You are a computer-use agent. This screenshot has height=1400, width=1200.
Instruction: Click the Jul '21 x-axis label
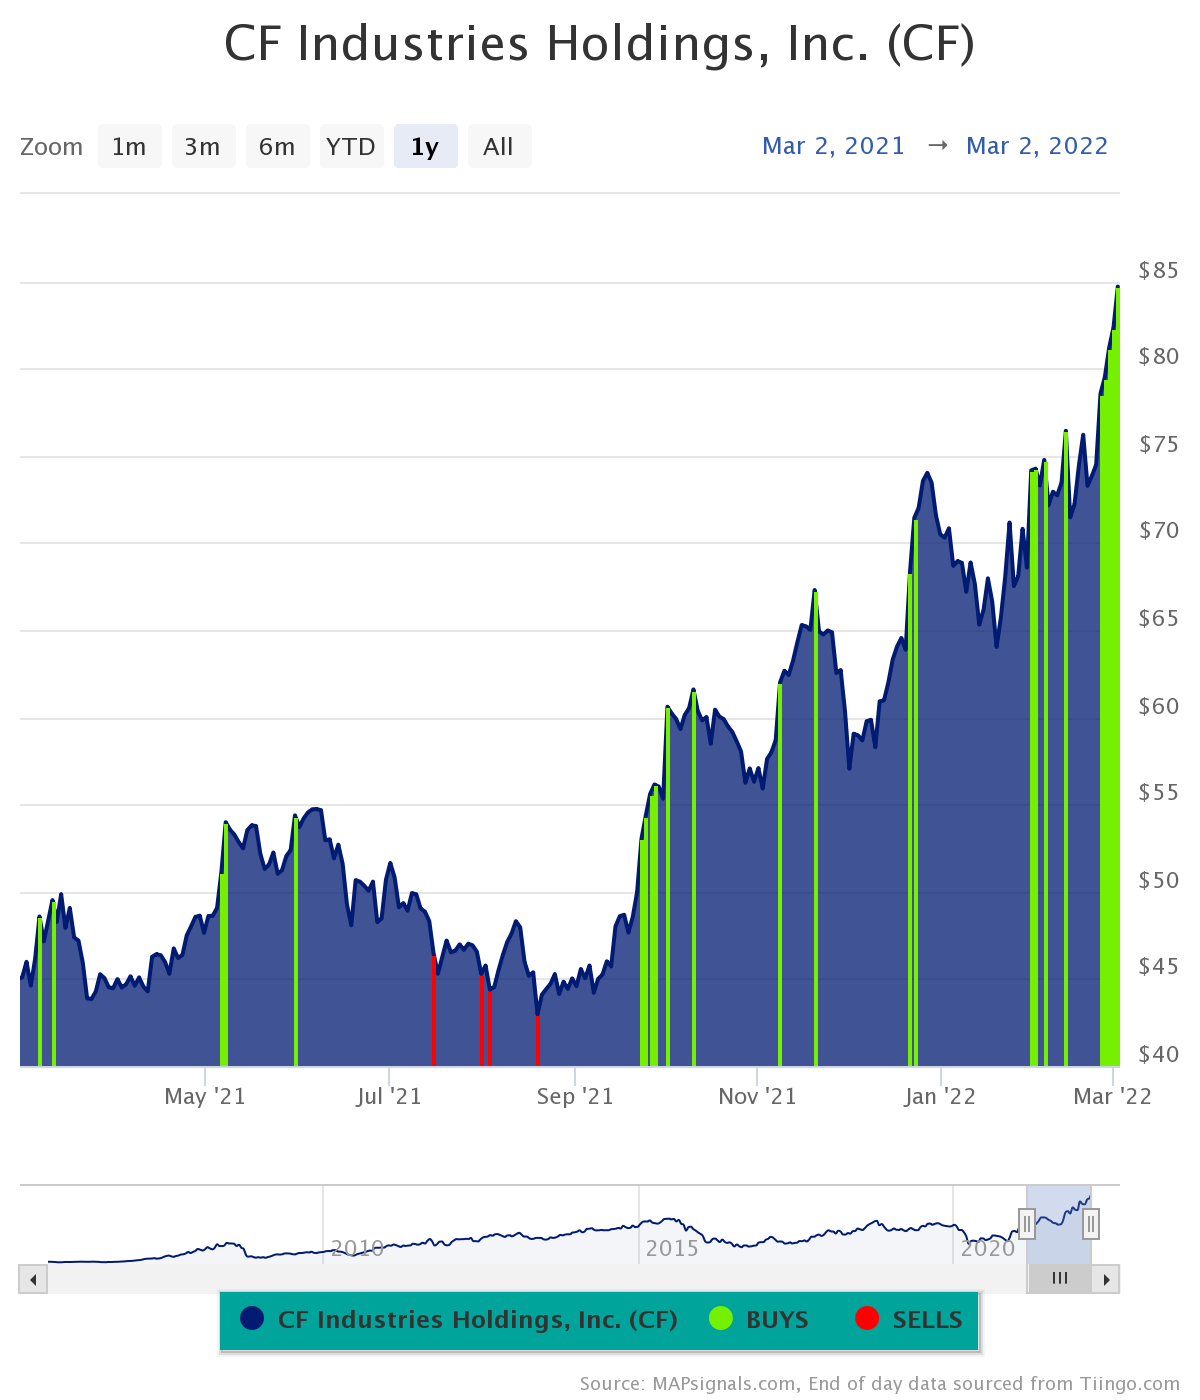[389, 1097]
